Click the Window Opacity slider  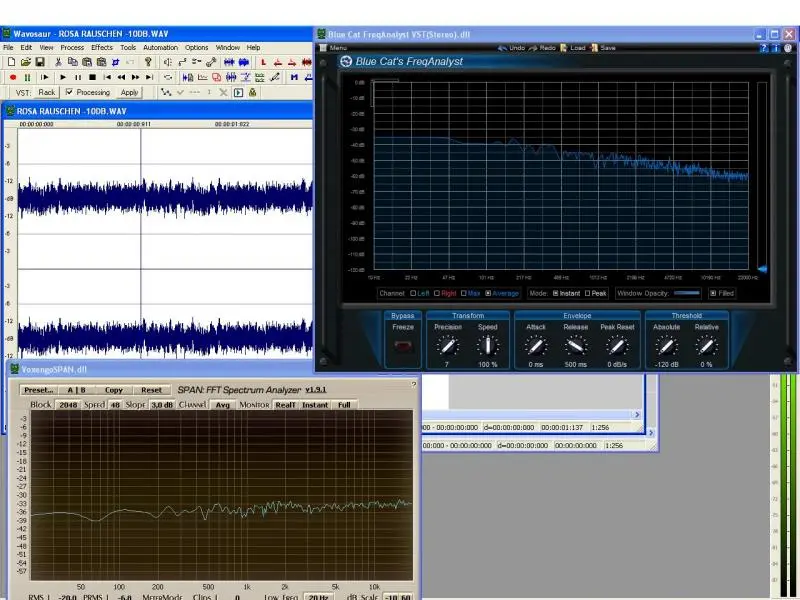click(x=686, y=293)
